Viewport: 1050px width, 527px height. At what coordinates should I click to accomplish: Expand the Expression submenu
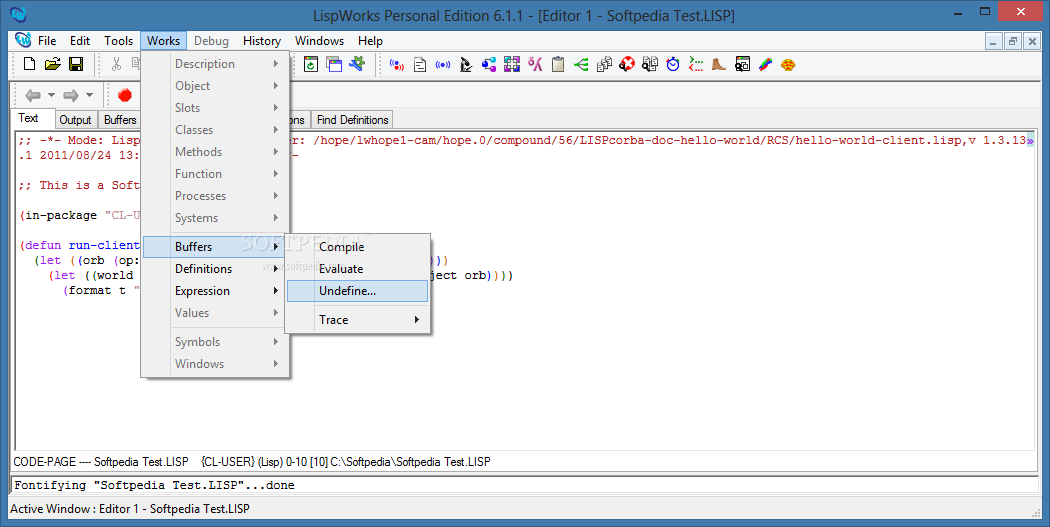pos(216,291)
